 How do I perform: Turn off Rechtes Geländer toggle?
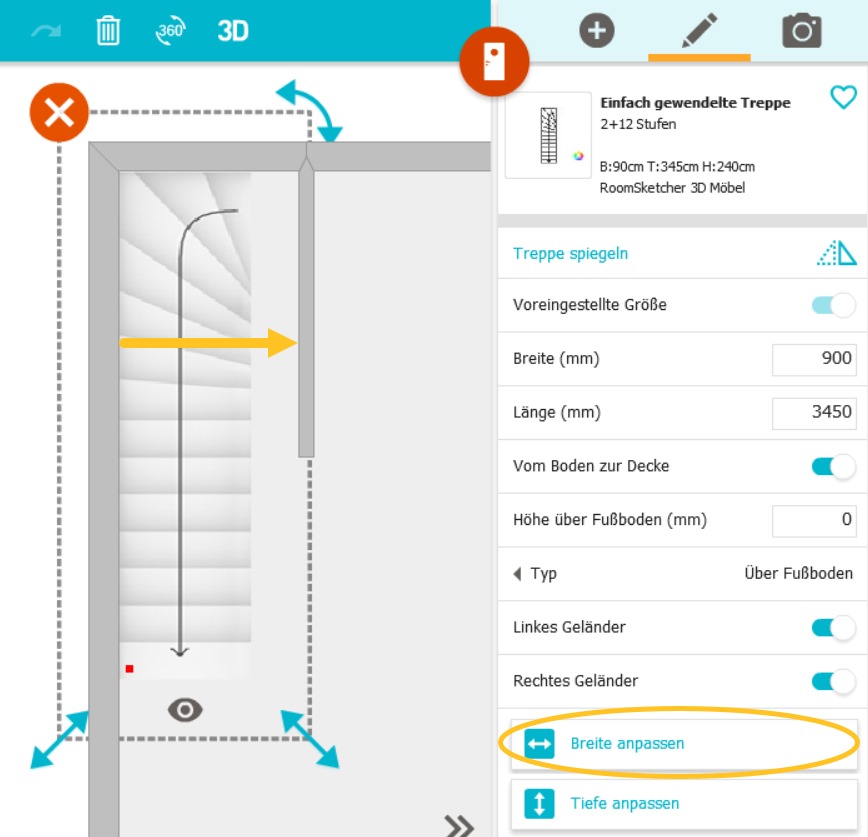pyautogui.click(x=833, y=681)
